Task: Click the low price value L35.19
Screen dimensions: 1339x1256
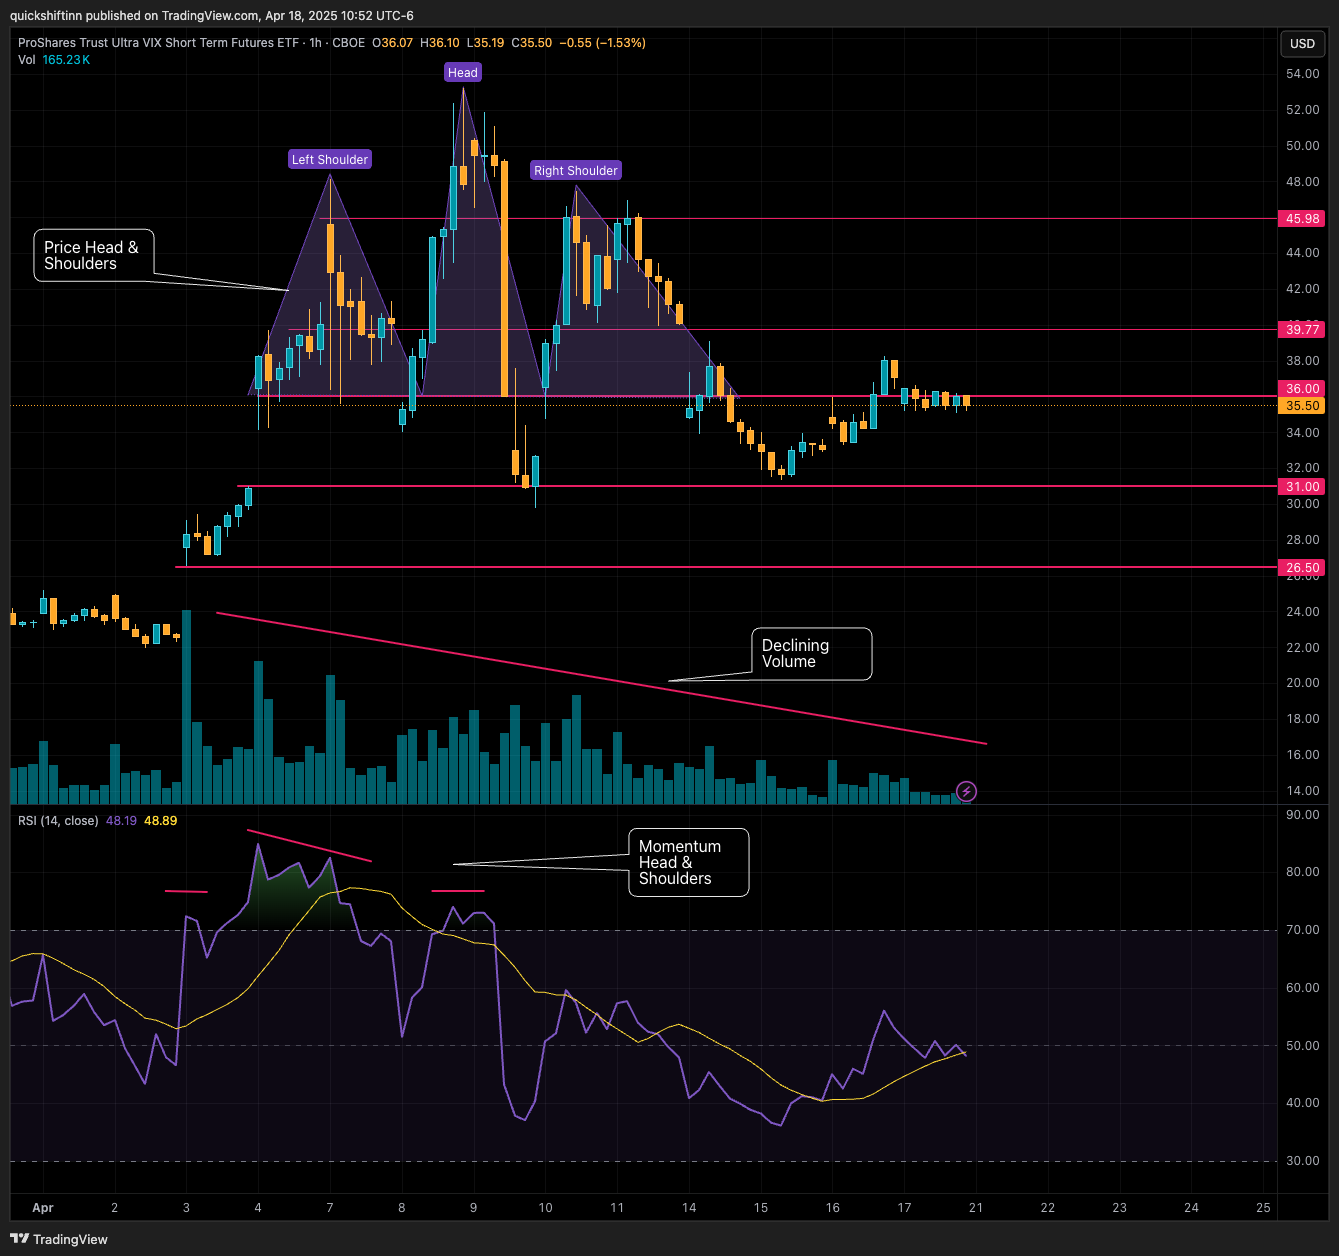Action: [x=486, y=43]
